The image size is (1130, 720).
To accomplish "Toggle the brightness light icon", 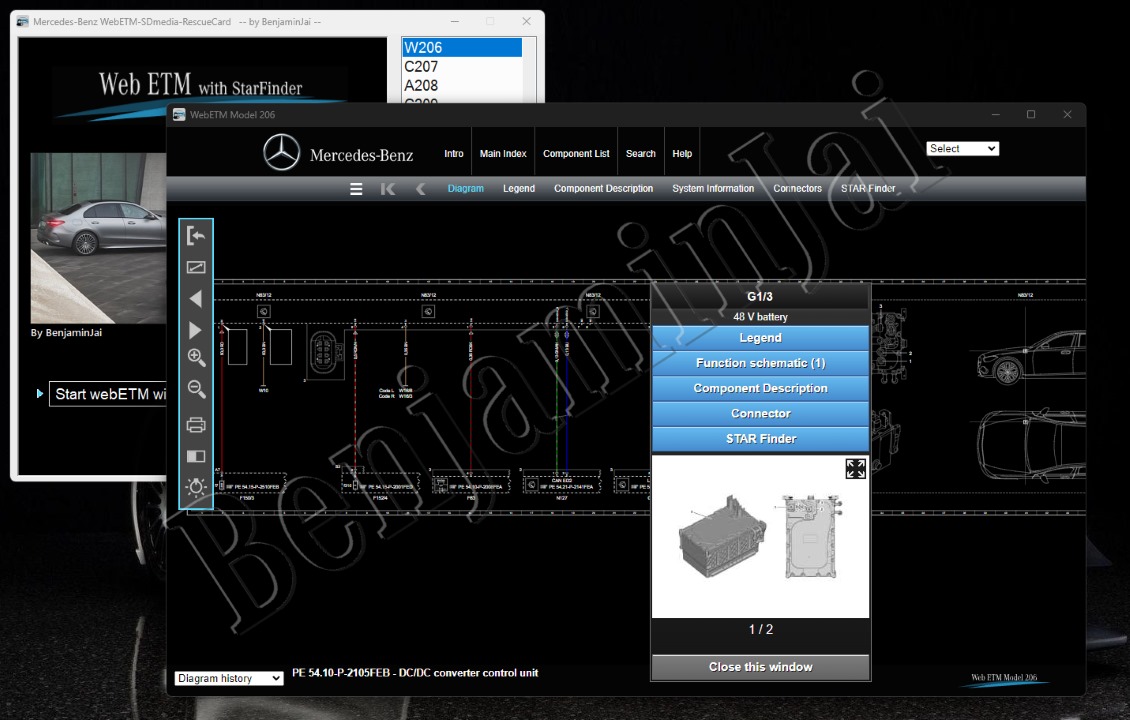I will [196, 487].
